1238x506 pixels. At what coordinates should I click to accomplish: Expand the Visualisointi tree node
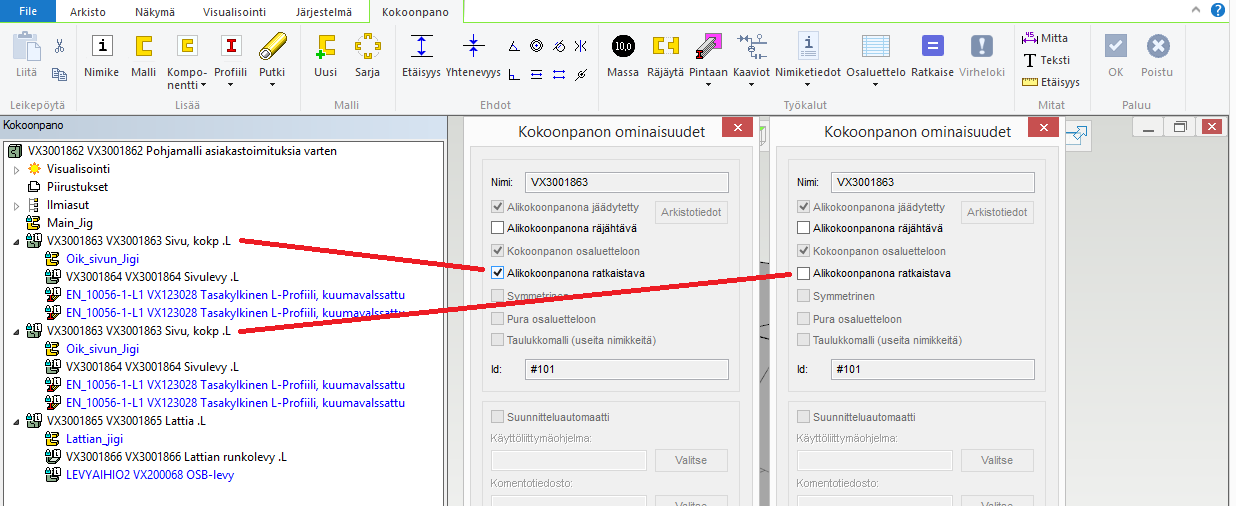[x=17, y=169]
